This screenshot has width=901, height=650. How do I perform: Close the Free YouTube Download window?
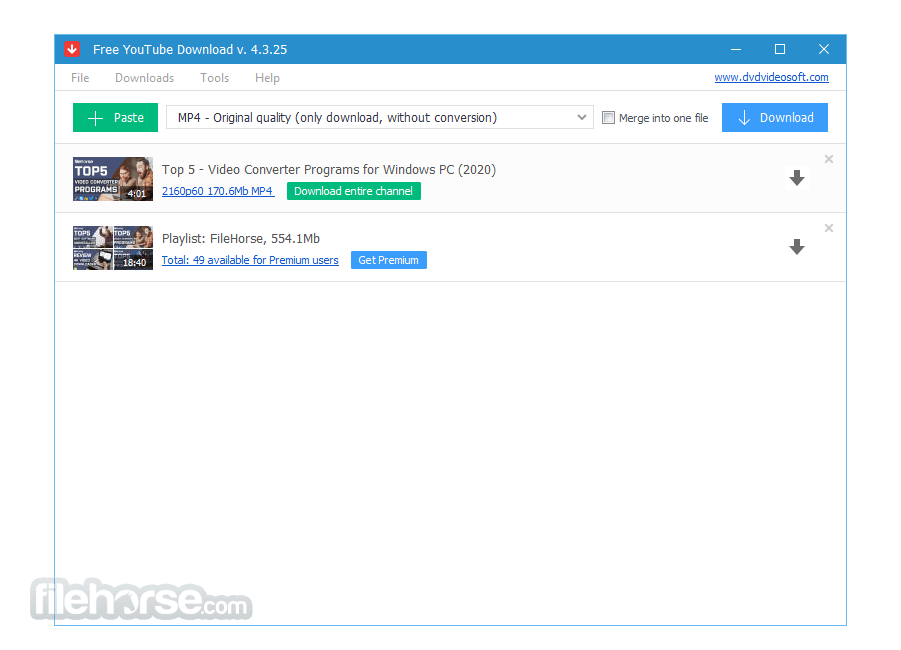(824, 49)
